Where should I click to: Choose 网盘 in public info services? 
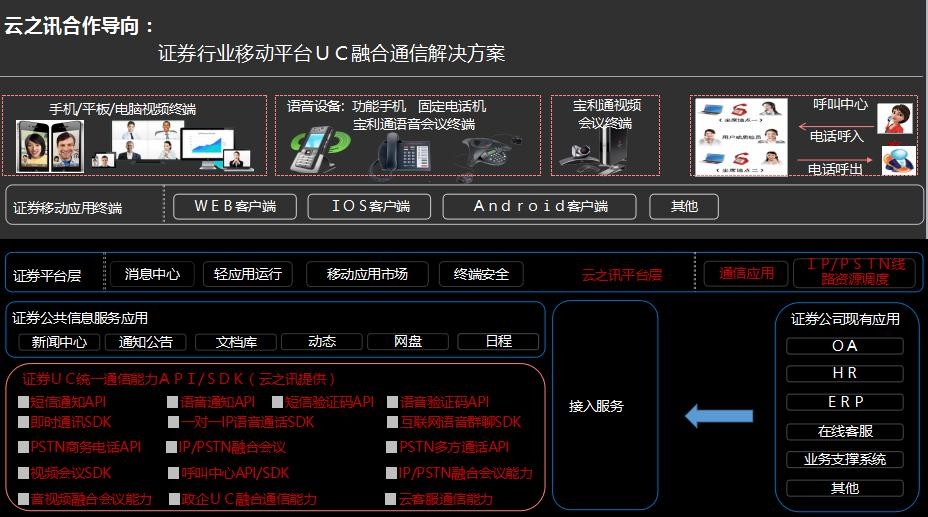pos(407,342)
